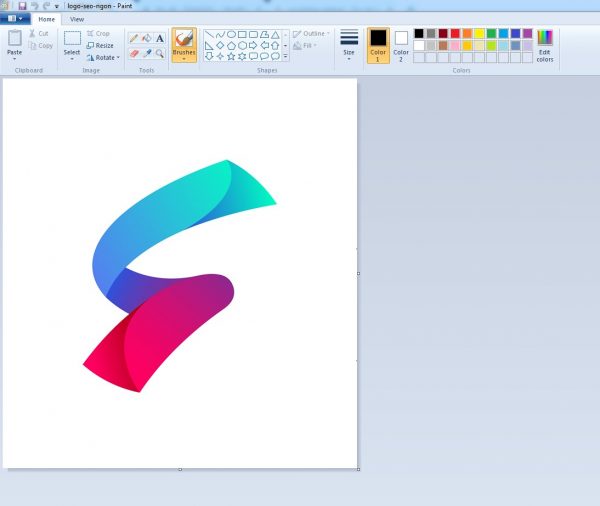Switch to the Home ribbon tab
The height and width of the screenshot is (506, 600).
(x=46, y=19)
